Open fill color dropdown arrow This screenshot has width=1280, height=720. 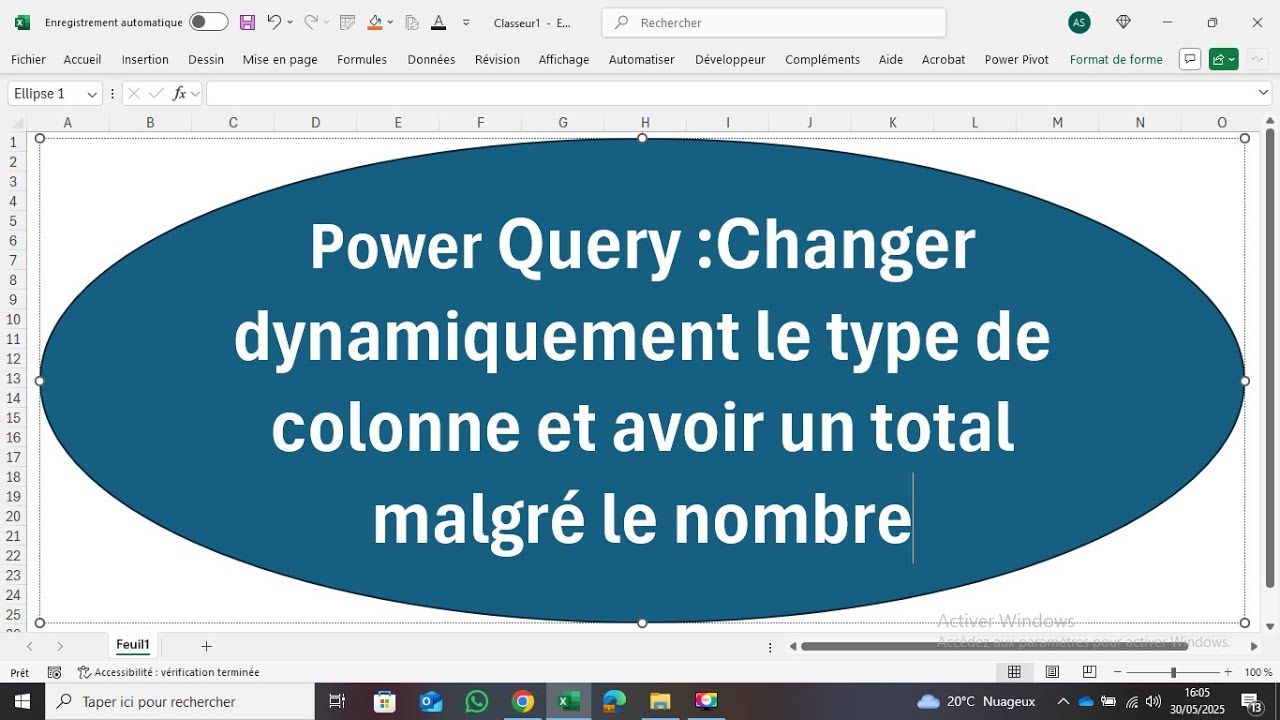point(390,22)
